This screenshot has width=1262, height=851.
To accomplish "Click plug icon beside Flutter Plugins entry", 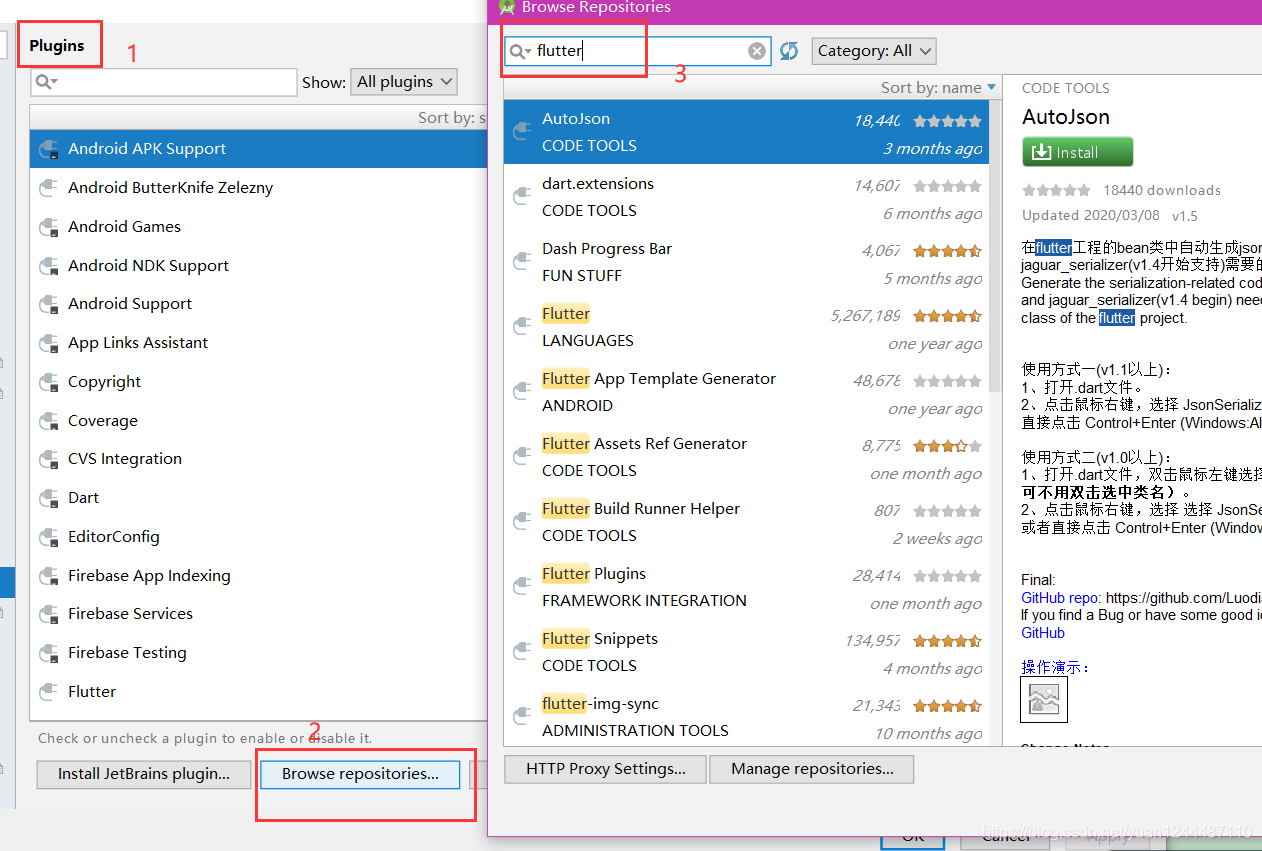I will coord(521,586).
